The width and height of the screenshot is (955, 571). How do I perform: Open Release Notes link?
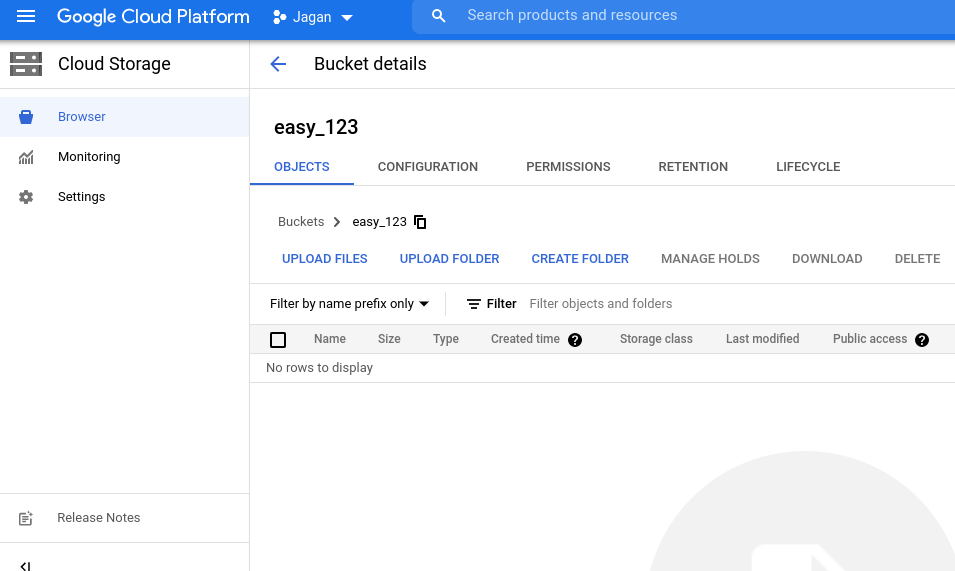(99, 518)
